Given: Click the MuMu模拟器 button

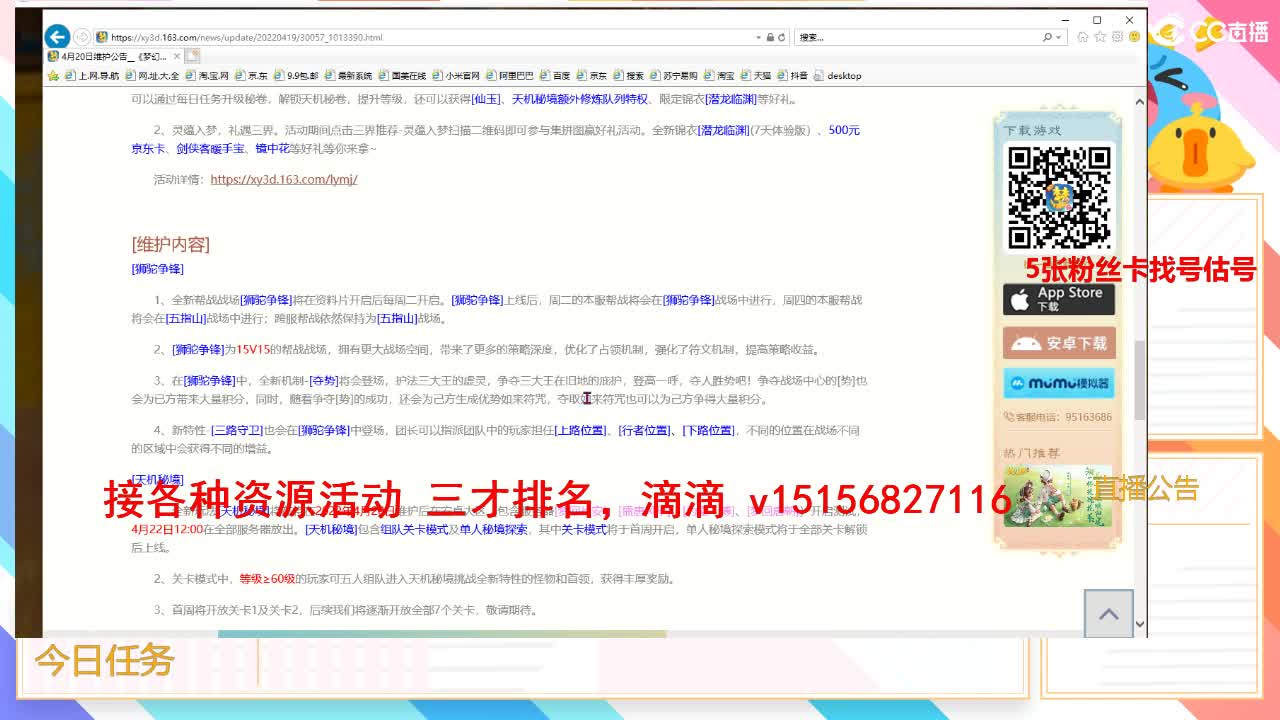Looking at the screenshot, I should pos(1058,383).
